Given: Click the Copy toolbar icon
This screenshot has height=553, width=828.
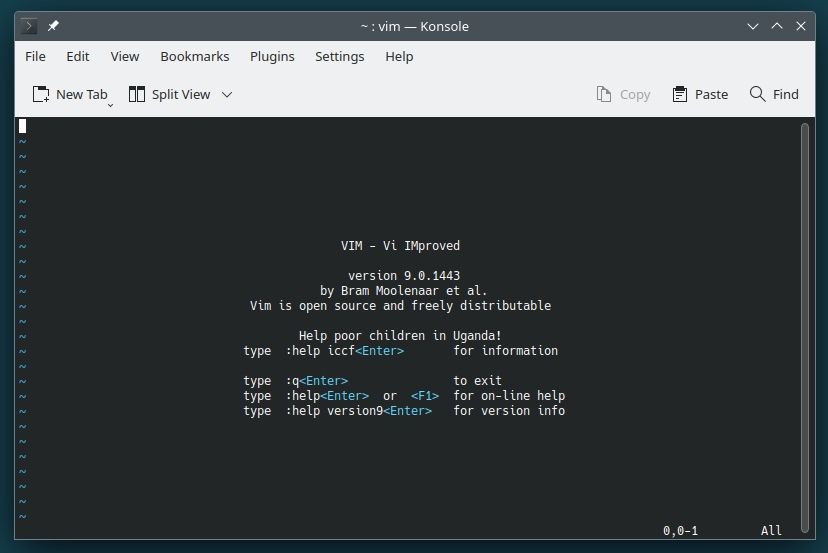Looking at the screenshot, I should (x=604, y=95).
